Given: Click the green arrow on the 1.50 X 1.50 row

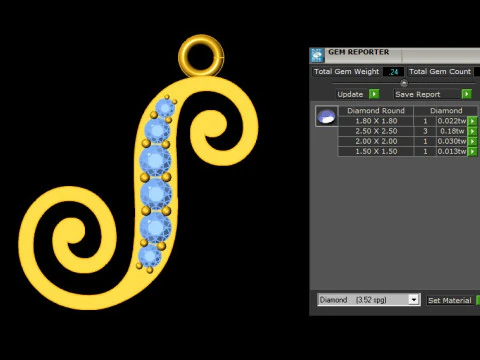Looking at the screenshot, I should [x=472, y=152].
